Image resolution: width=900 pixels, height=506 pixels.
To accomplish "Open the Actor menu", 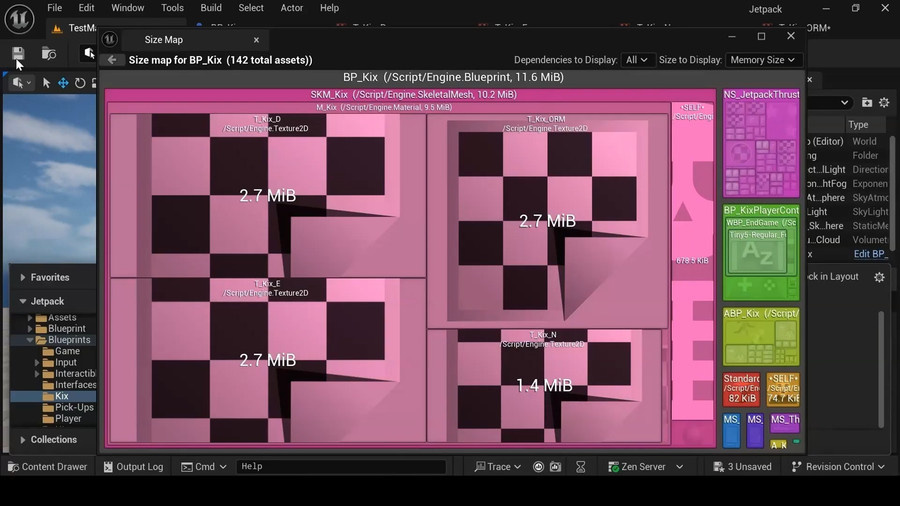I will click(292, 8).
